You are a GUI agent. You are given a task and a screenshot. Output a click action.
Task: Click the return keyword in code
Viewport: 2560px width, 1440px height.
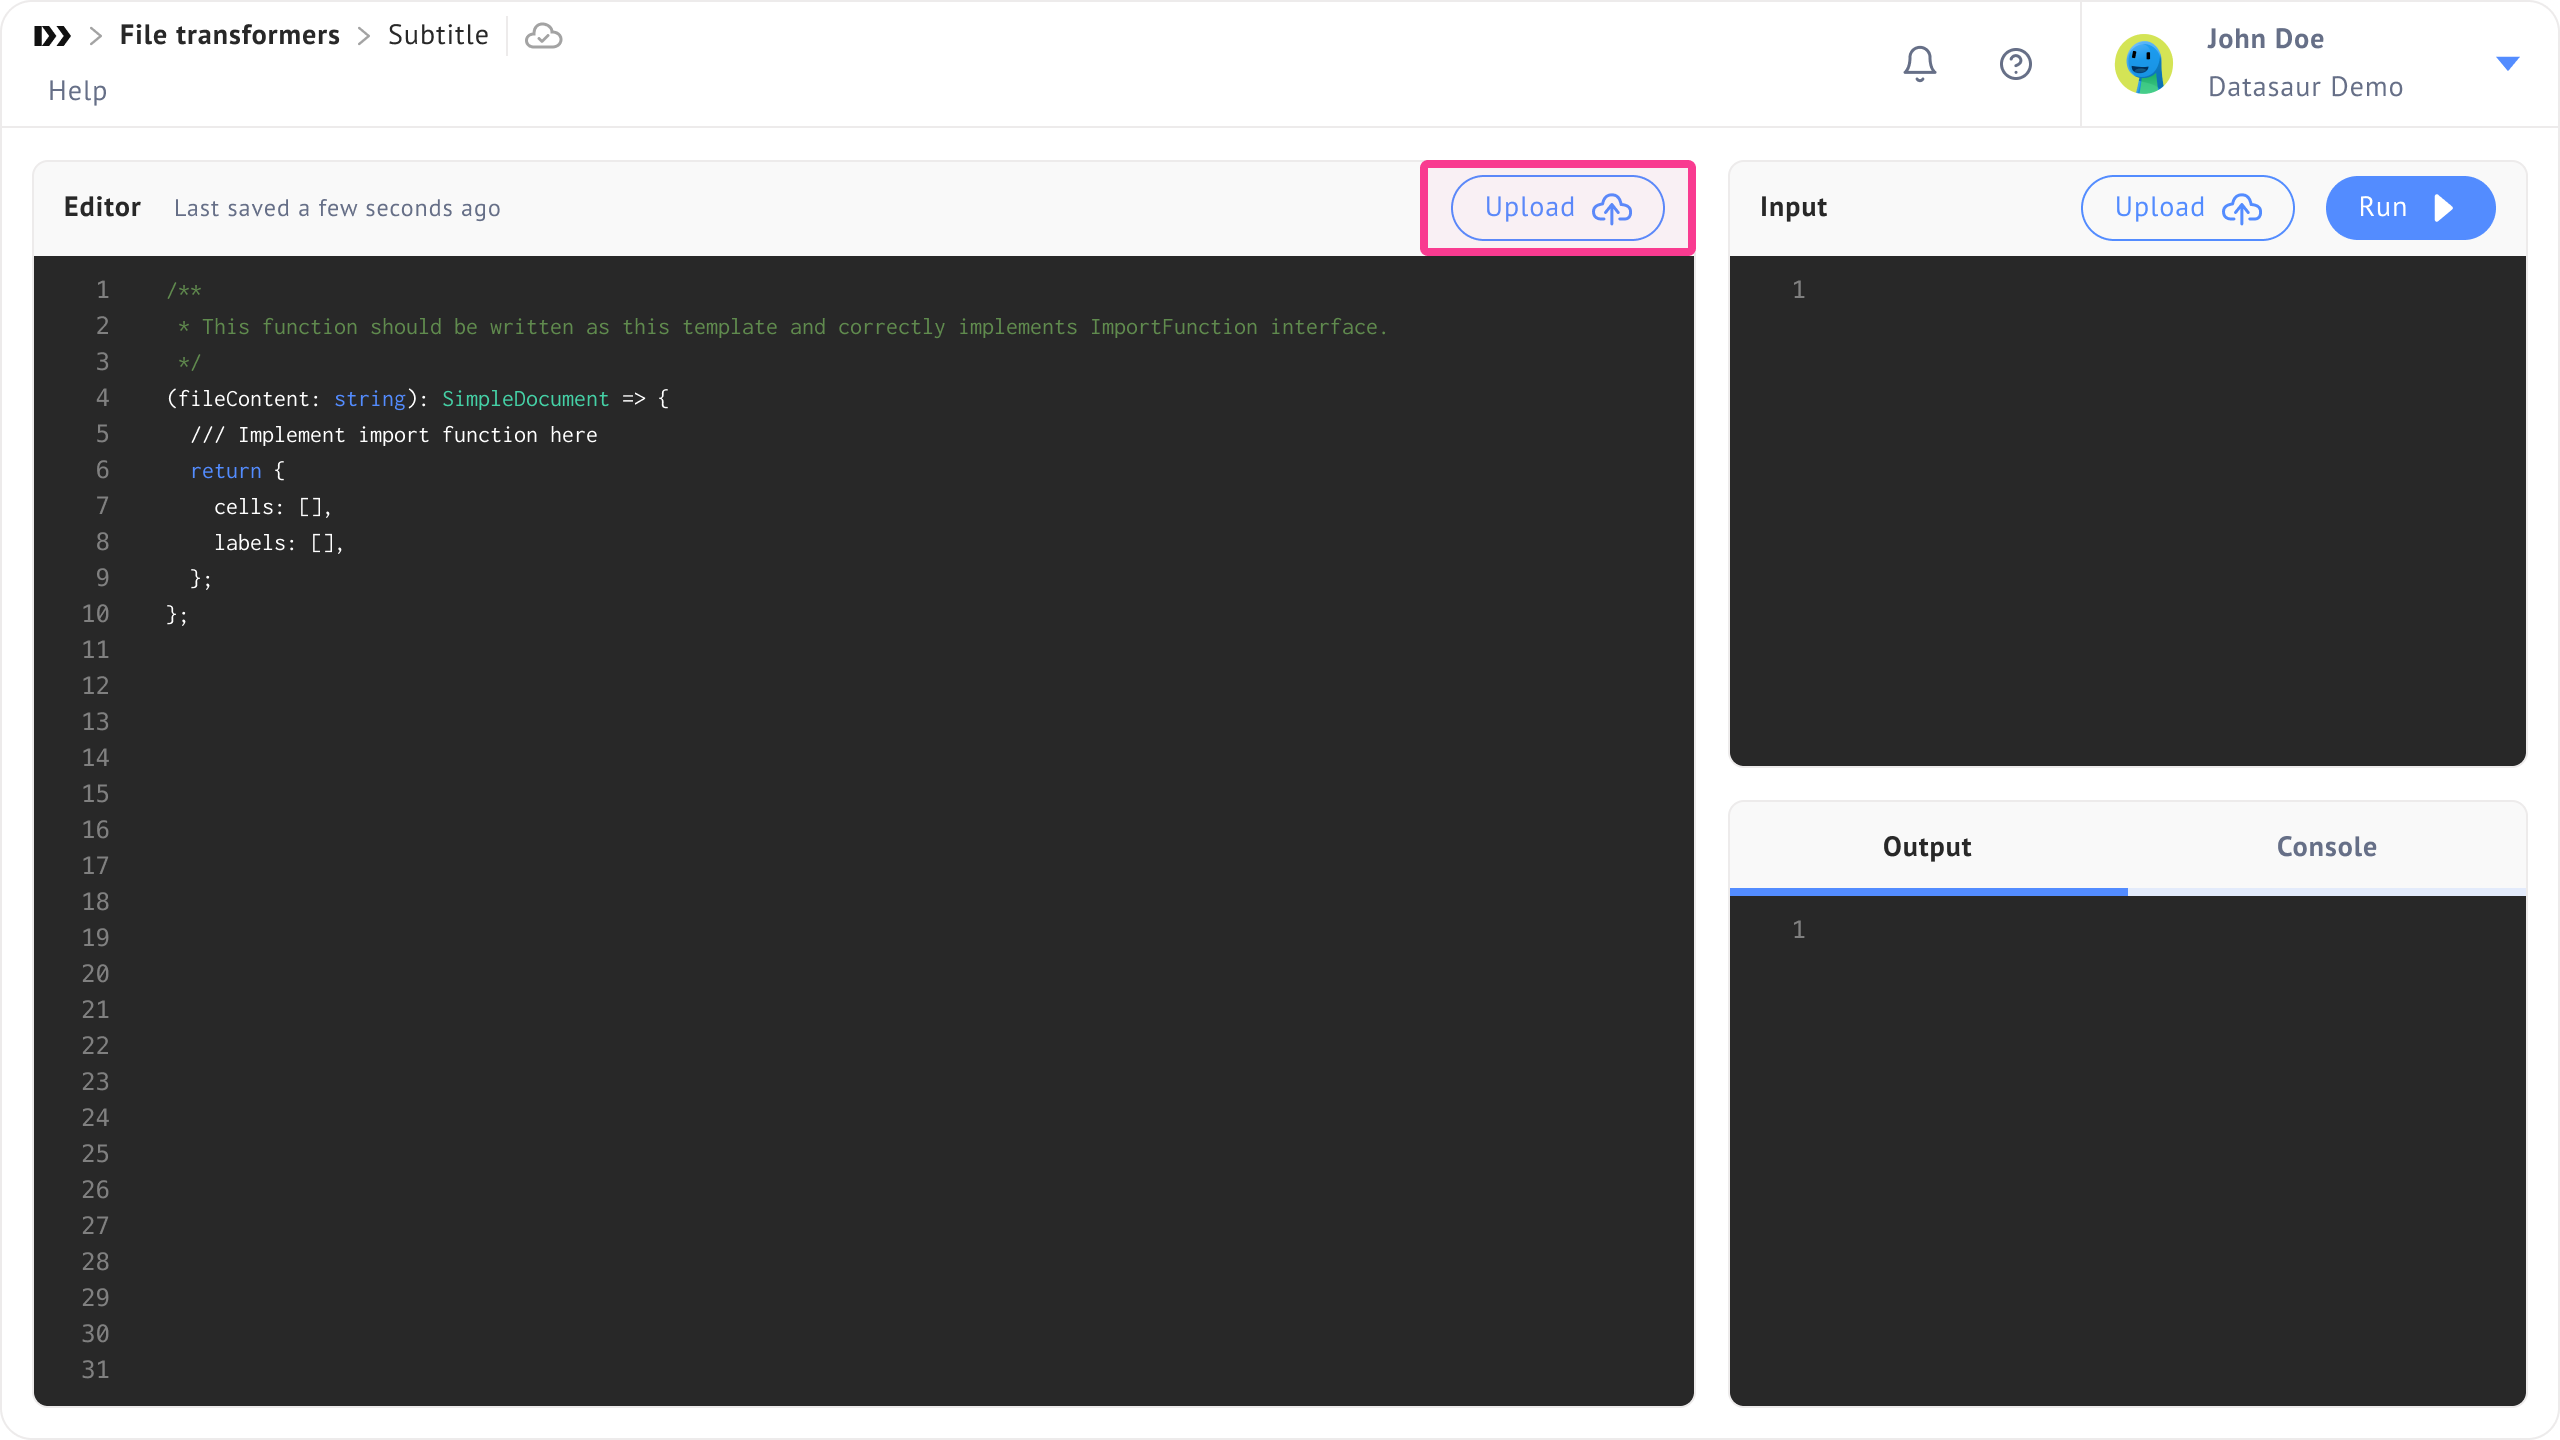pos(226,471)
